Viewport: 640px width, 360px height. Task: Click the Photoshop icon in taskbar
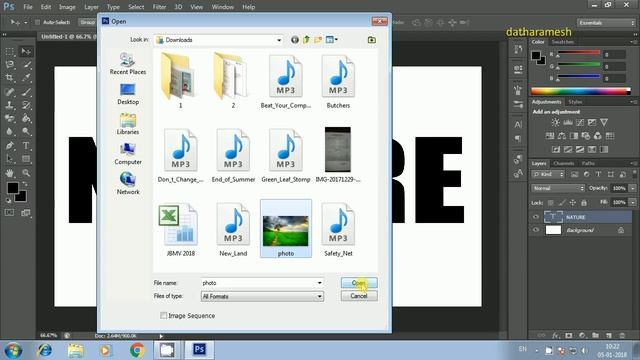(199, 350)
